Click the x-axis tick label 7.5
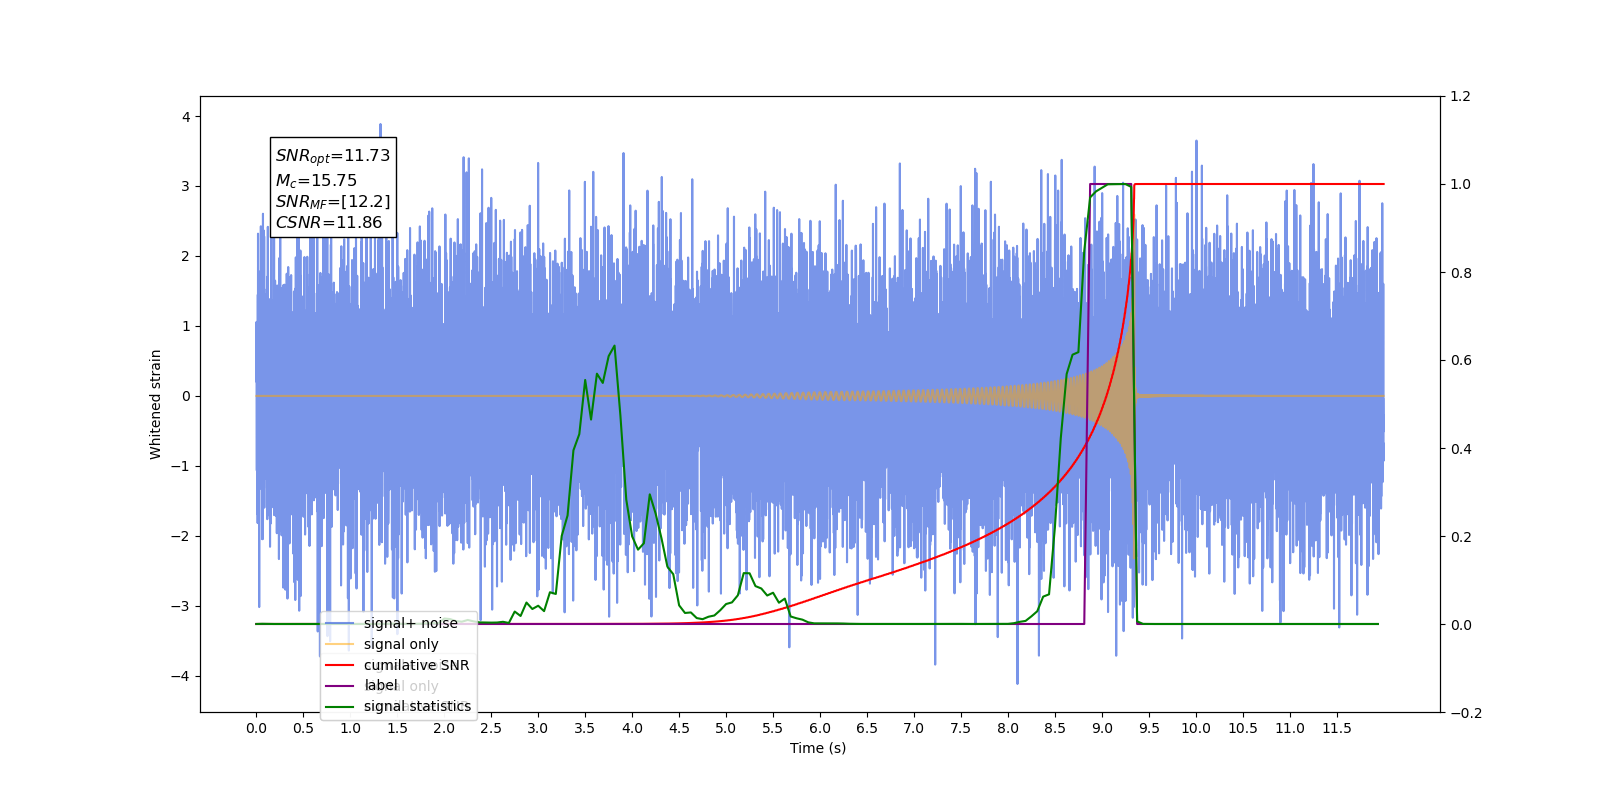The image size is (1600, 800). click(x=961, y=728)
